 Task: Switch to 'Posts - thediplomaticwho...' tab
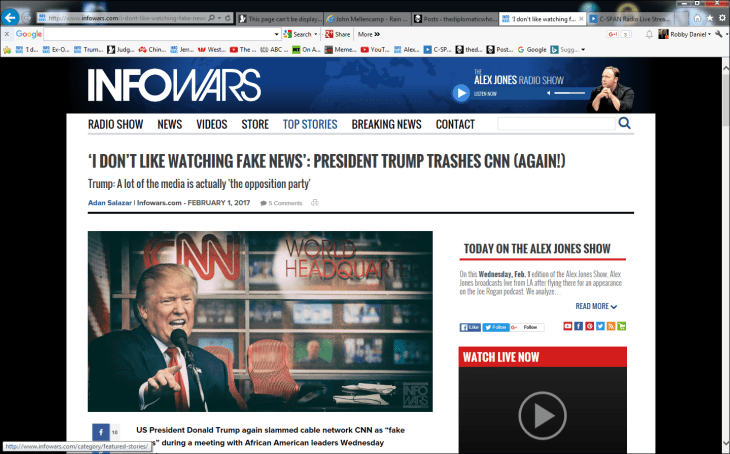click(x=455, y=19)
